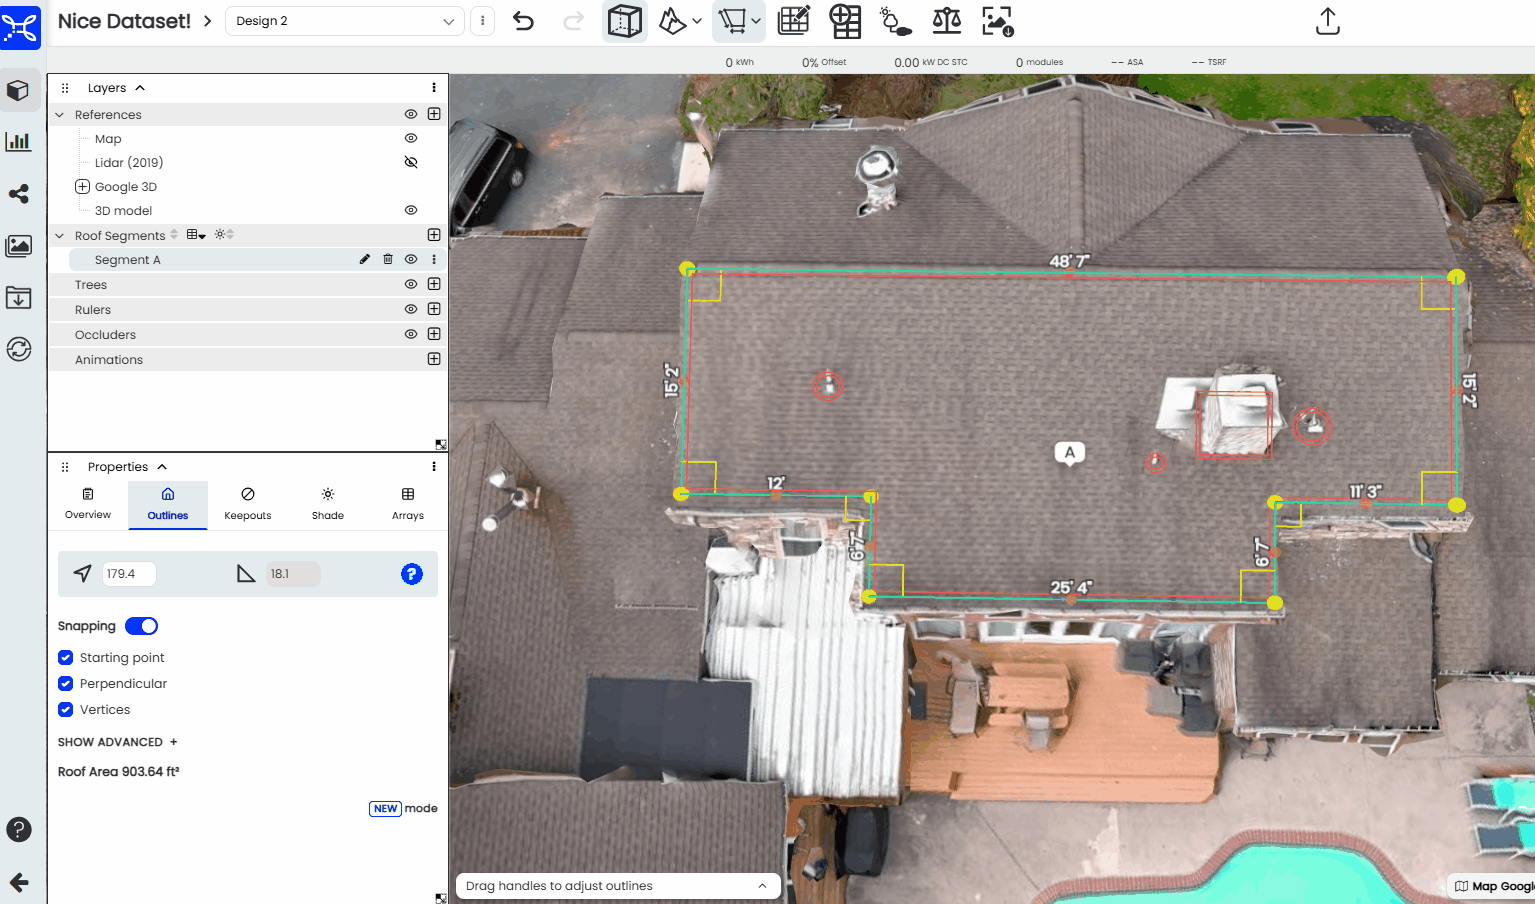Click the azimuth 179.4 input field
This screenshot has width=1535, height=904.
pyautogui.click(x=128, y=574)
